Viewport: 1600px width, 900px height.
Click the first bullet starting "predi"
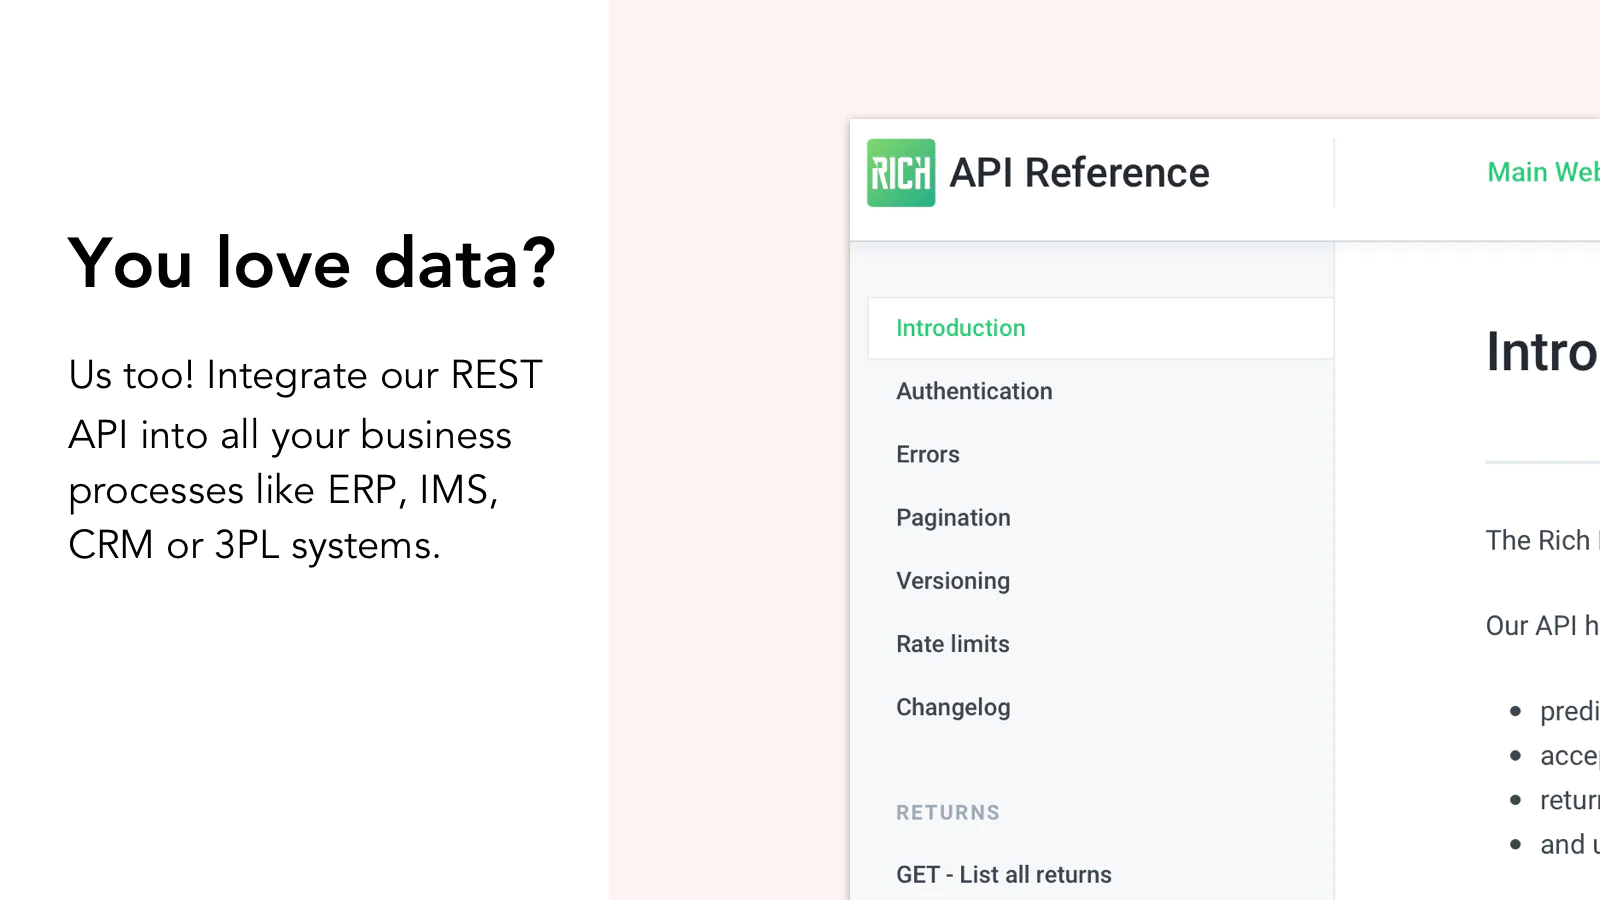point(1567,711)
